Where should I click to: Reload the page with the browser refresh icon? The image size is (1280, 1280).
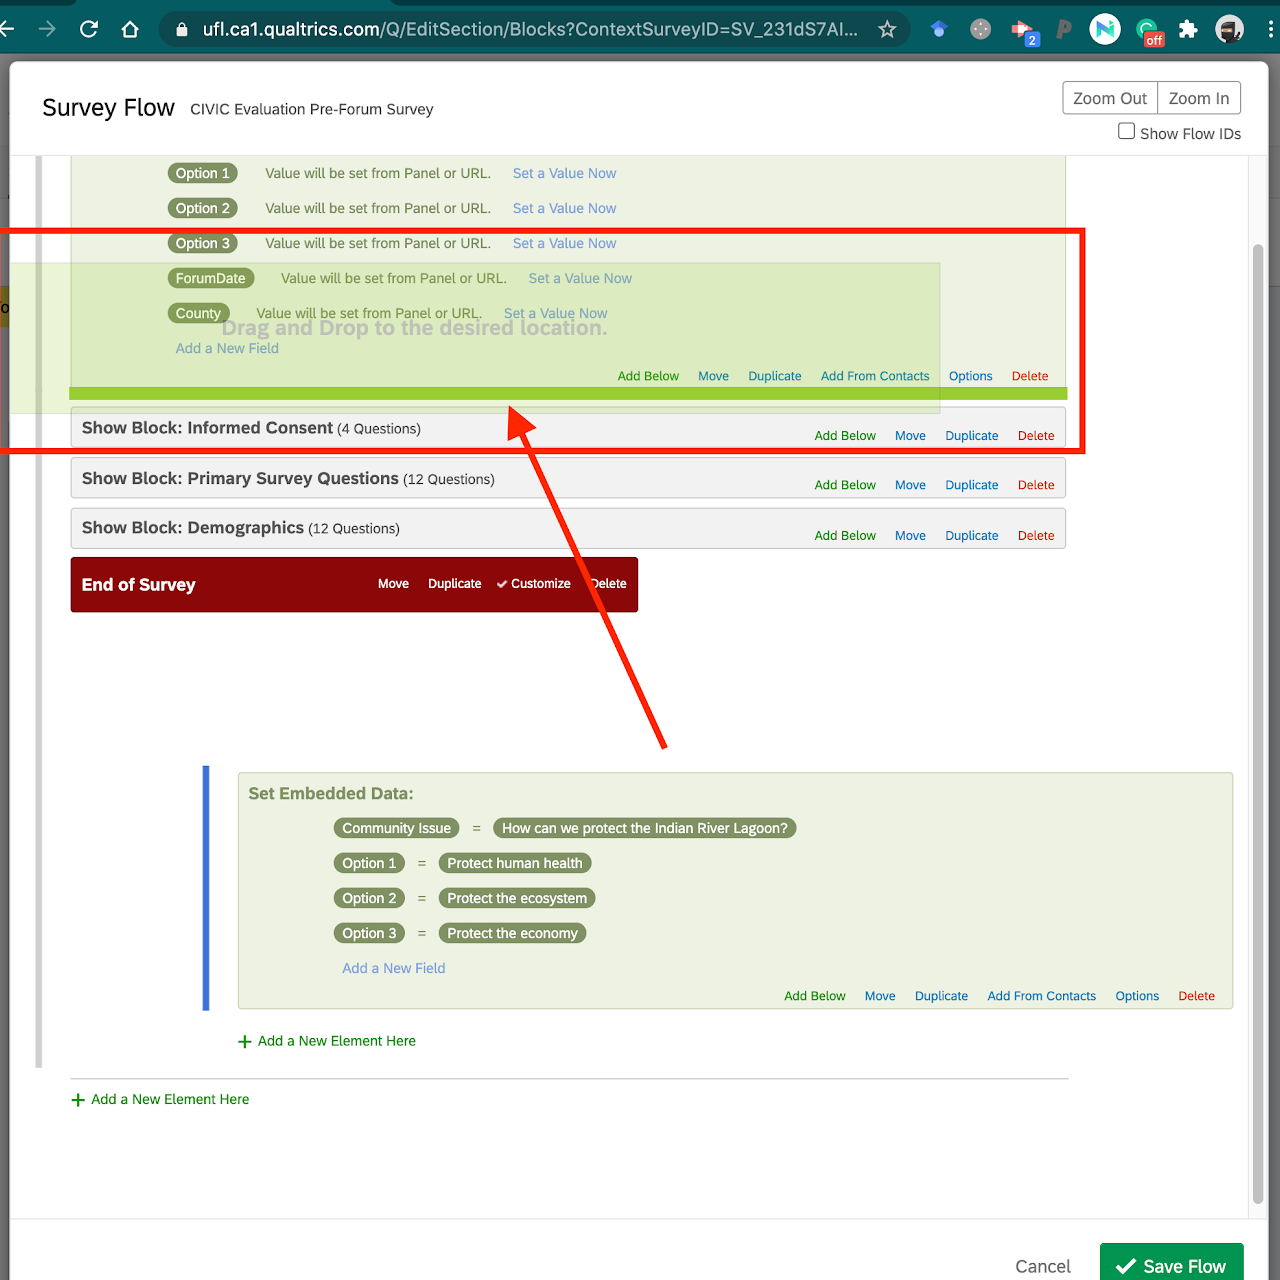coord(89,29)
